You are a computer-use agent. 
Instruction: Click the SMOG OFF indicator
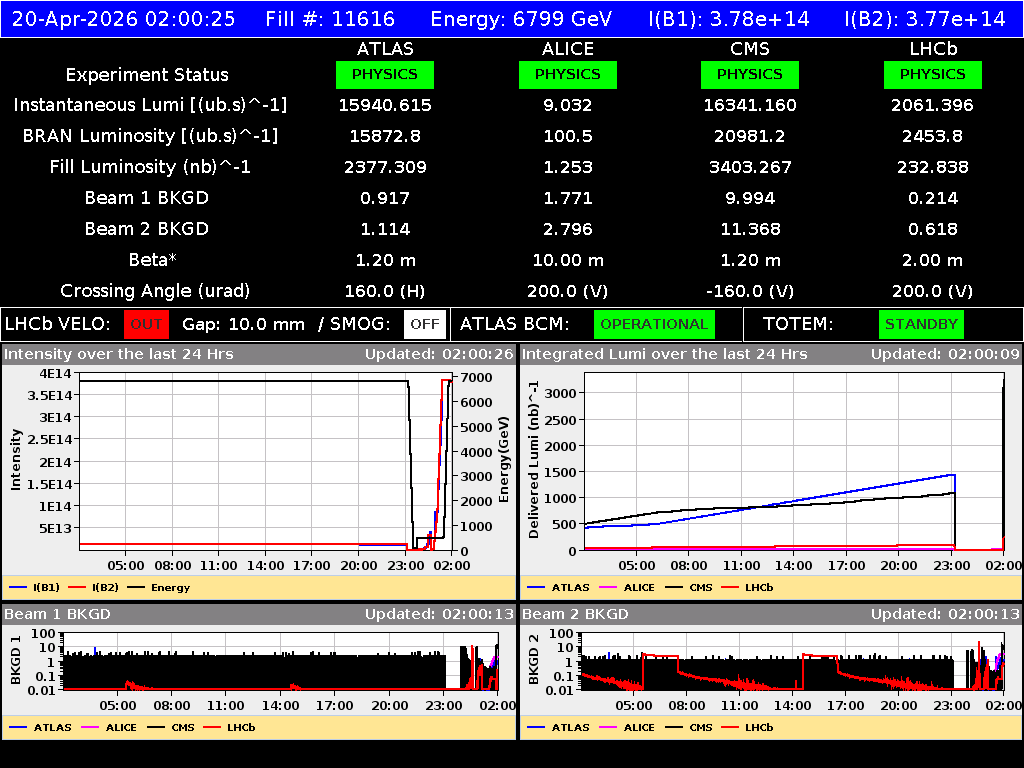pos(424,325)
